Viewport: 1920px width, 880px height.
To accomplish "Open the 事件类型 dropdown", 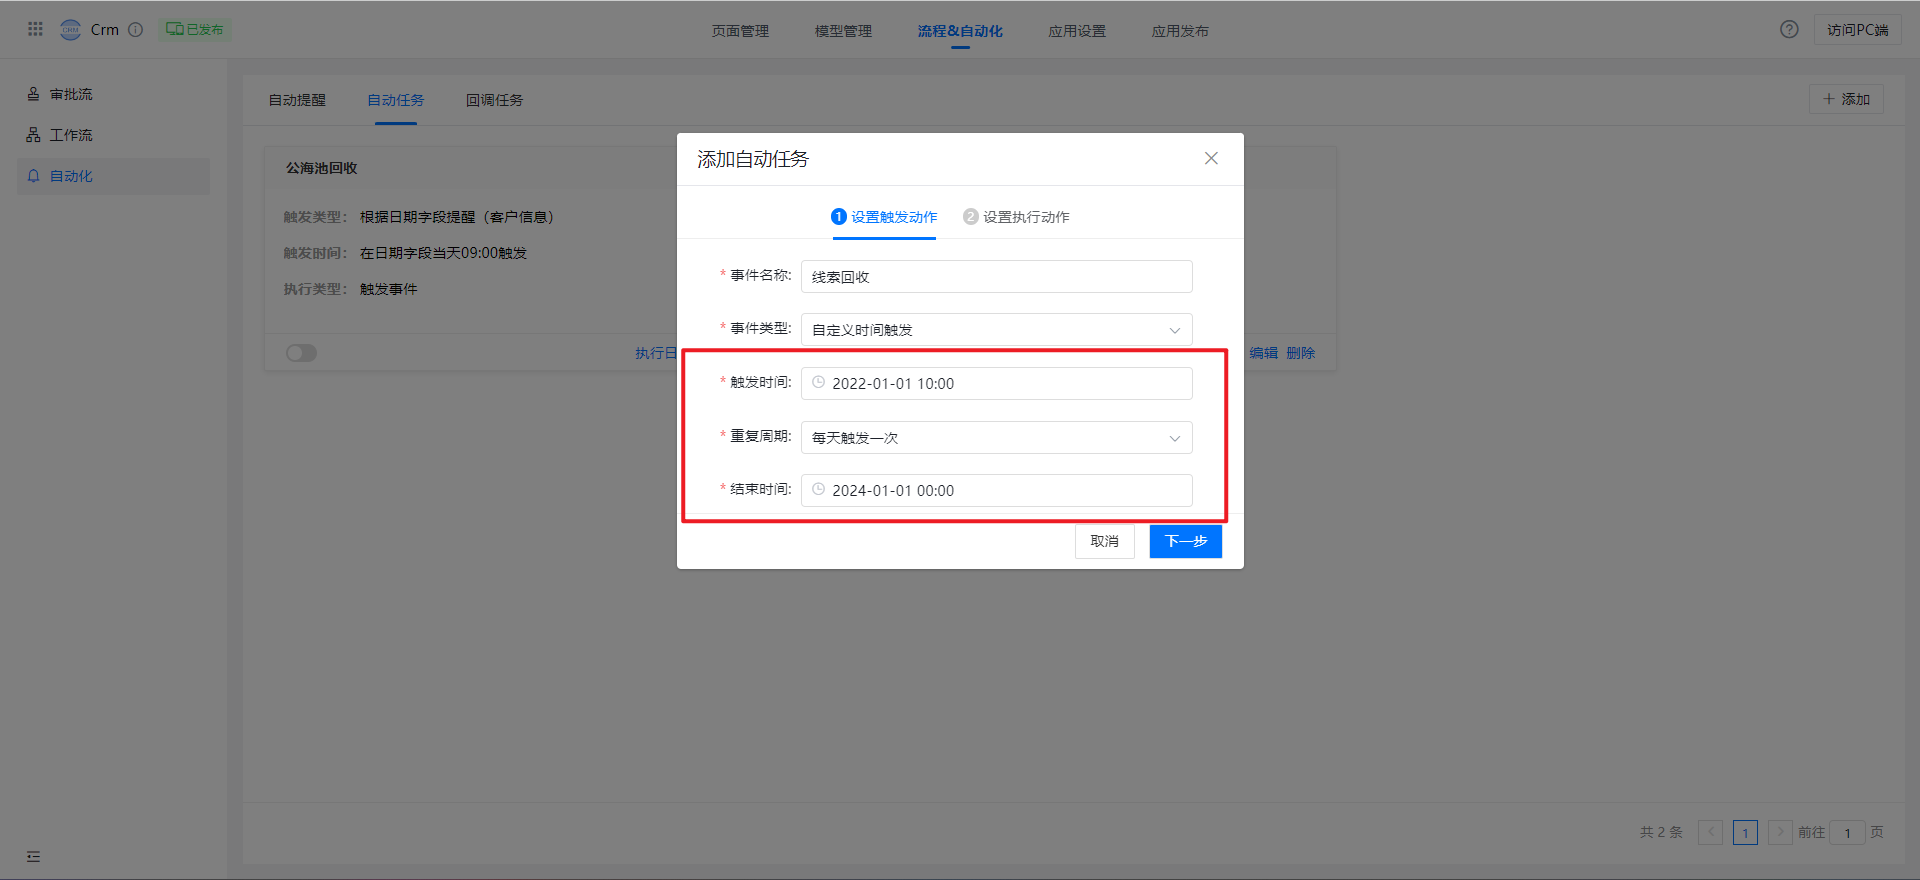I will (x=996, y=330).
